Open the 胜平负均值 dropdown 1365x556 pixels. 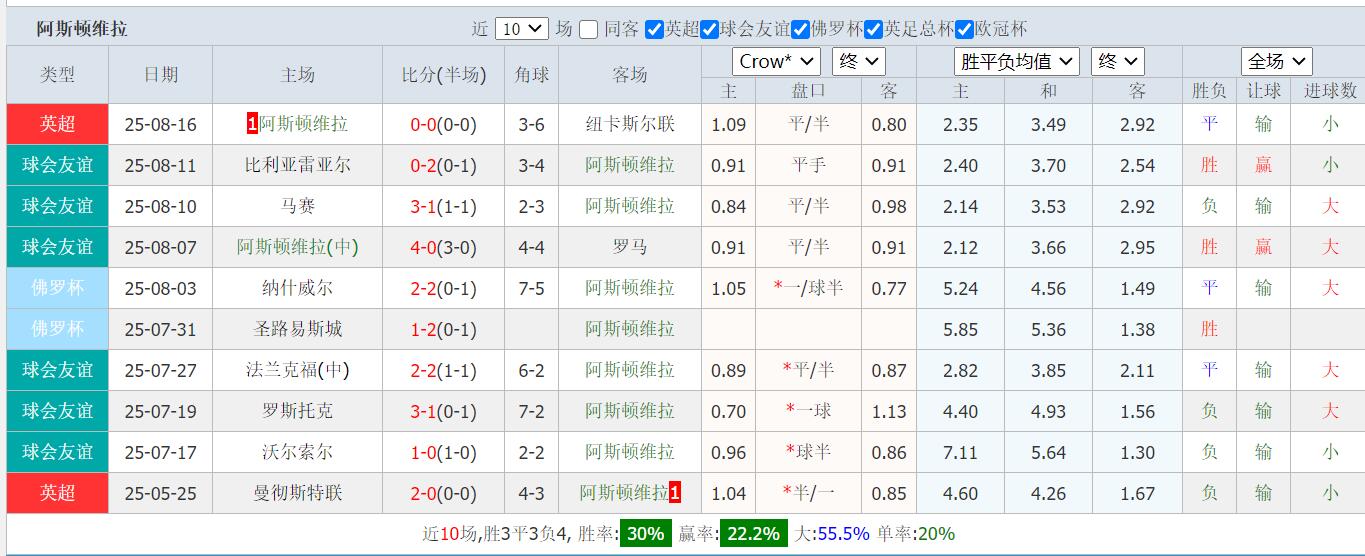(x=1016, y=62)
